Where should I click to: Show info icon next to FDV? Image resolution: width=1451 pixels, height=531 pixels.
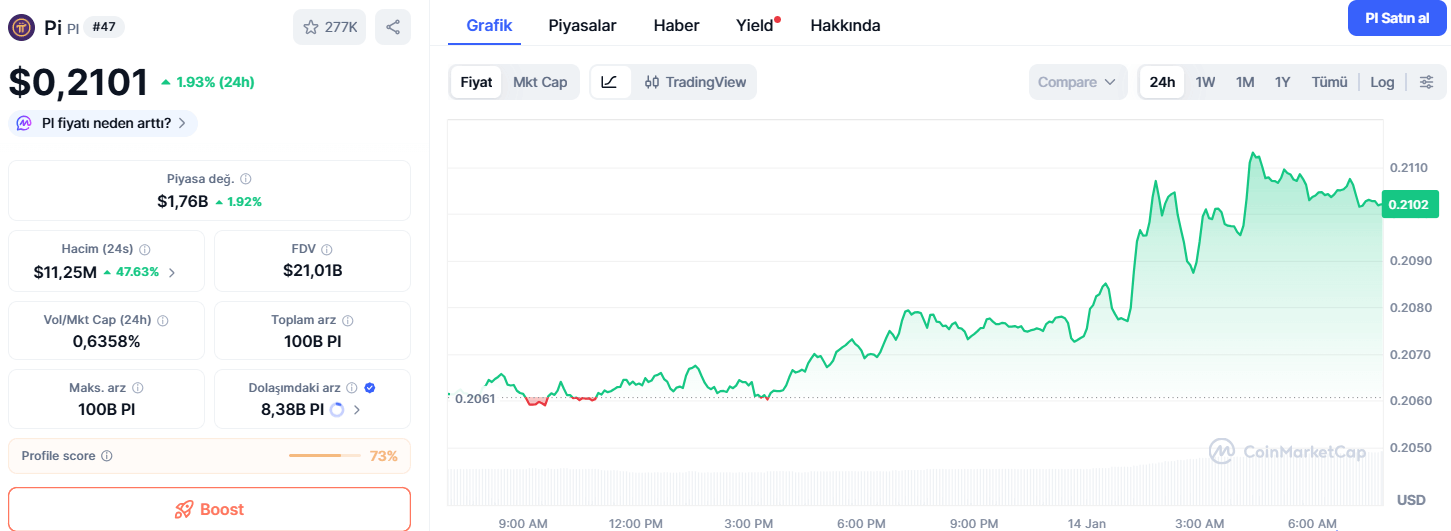tap(327, 249)
